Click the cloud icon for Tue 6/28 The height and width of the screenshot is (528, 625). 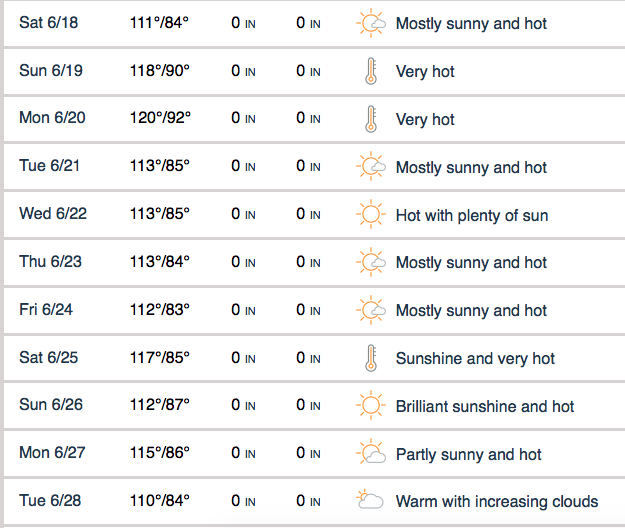tap(371, 501)
